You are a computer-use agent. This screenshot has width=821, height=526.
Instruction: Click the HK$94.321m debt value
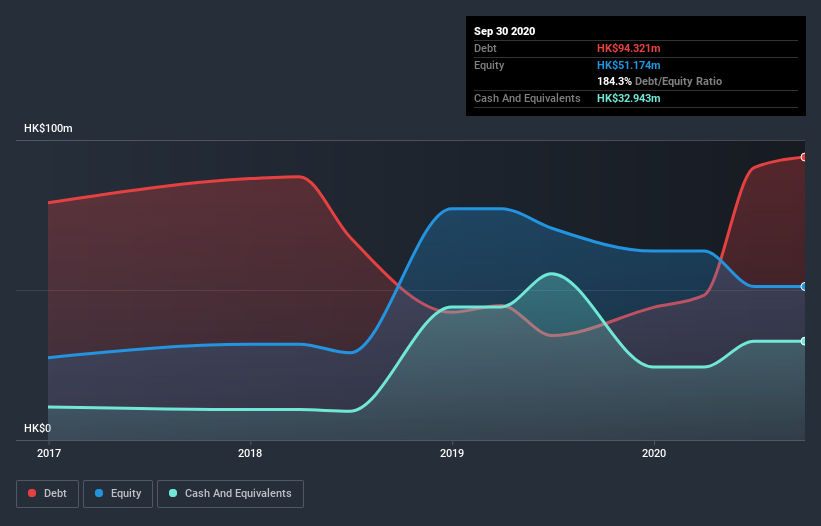[x=628, y=48]
